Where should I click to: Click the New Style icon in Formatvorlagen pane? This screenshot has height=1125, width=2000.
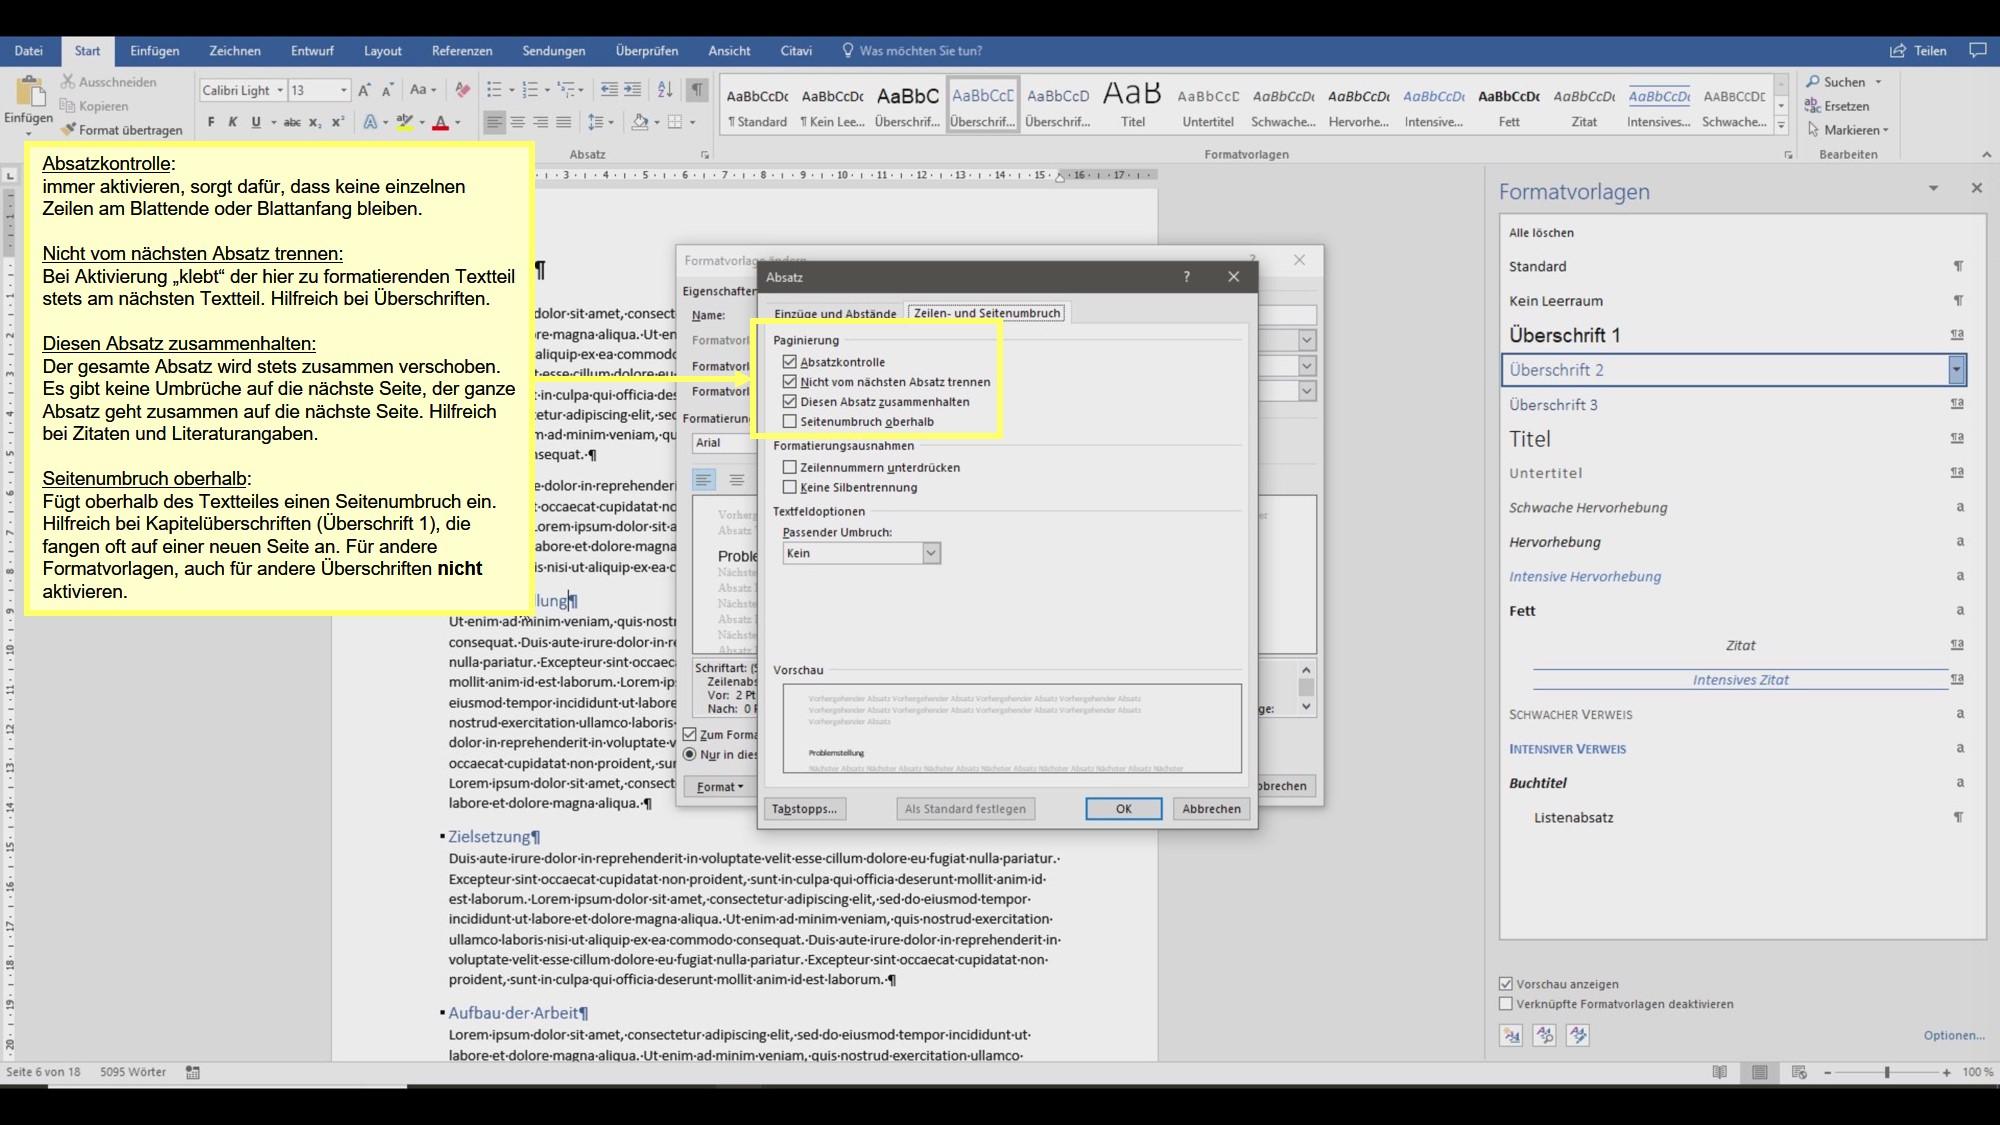point(1511,1035)
